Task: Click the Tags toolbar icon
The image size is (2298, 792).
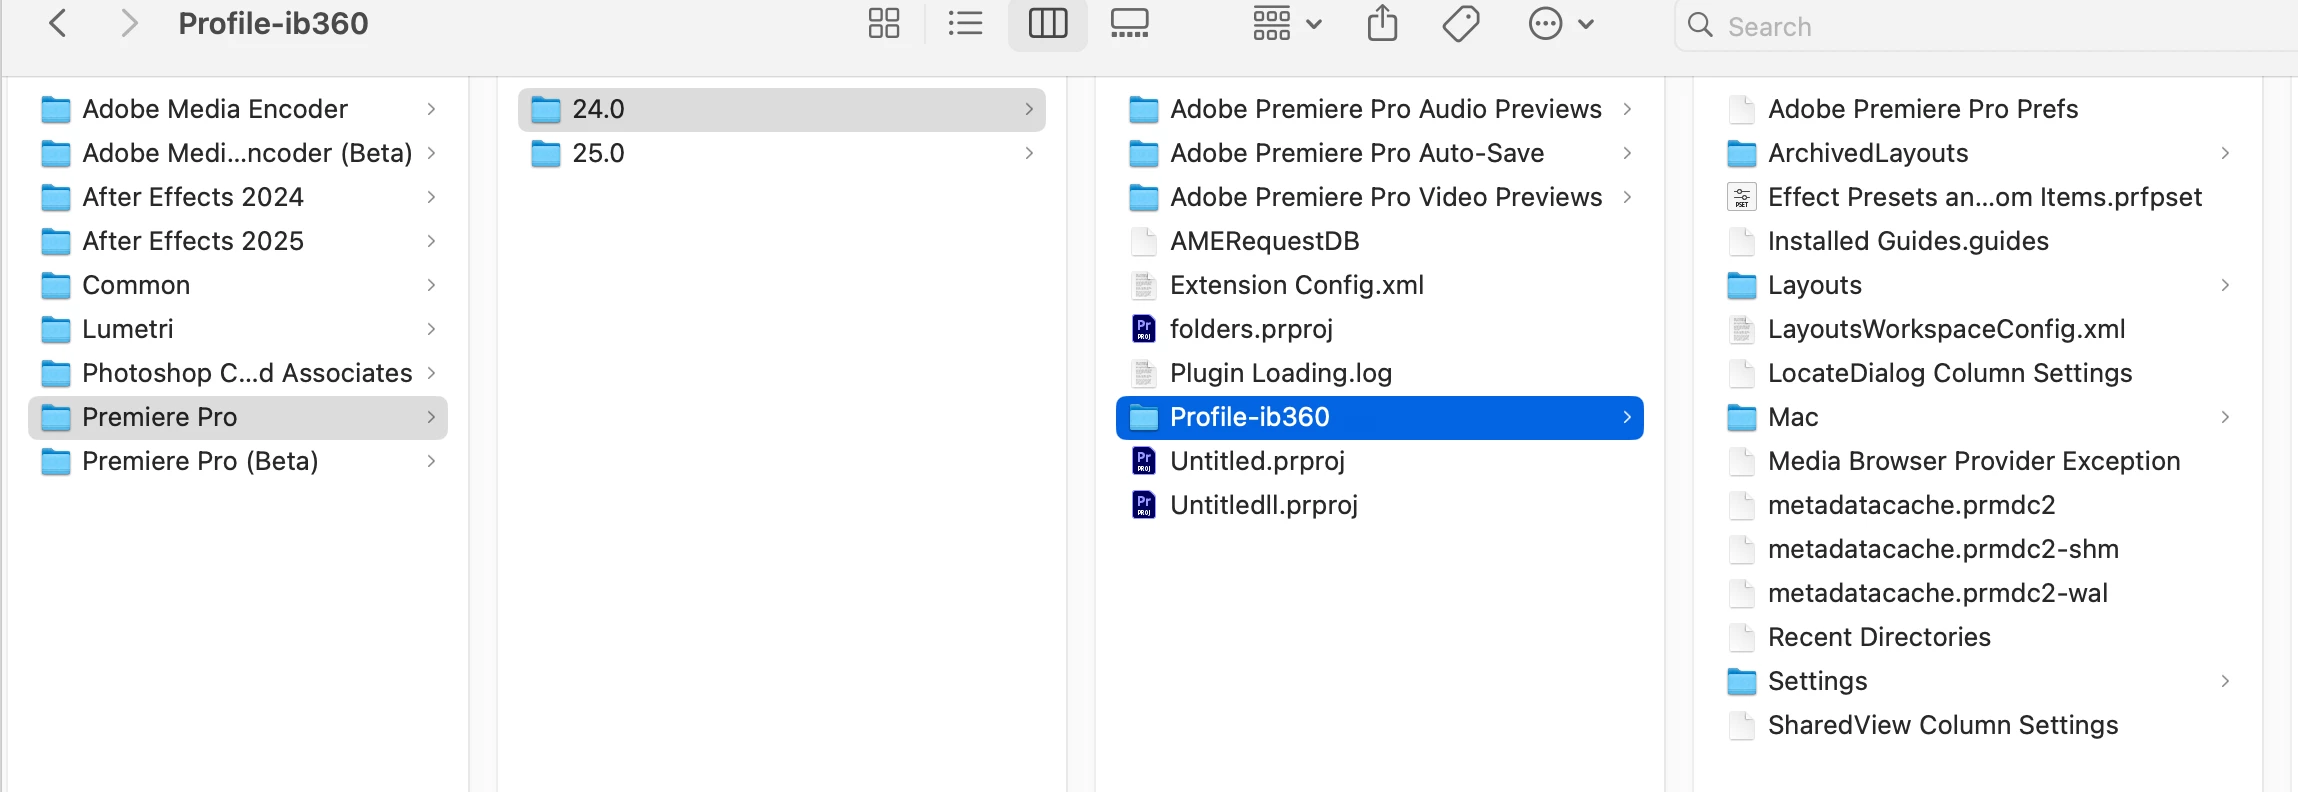Action: point(1461,23)
